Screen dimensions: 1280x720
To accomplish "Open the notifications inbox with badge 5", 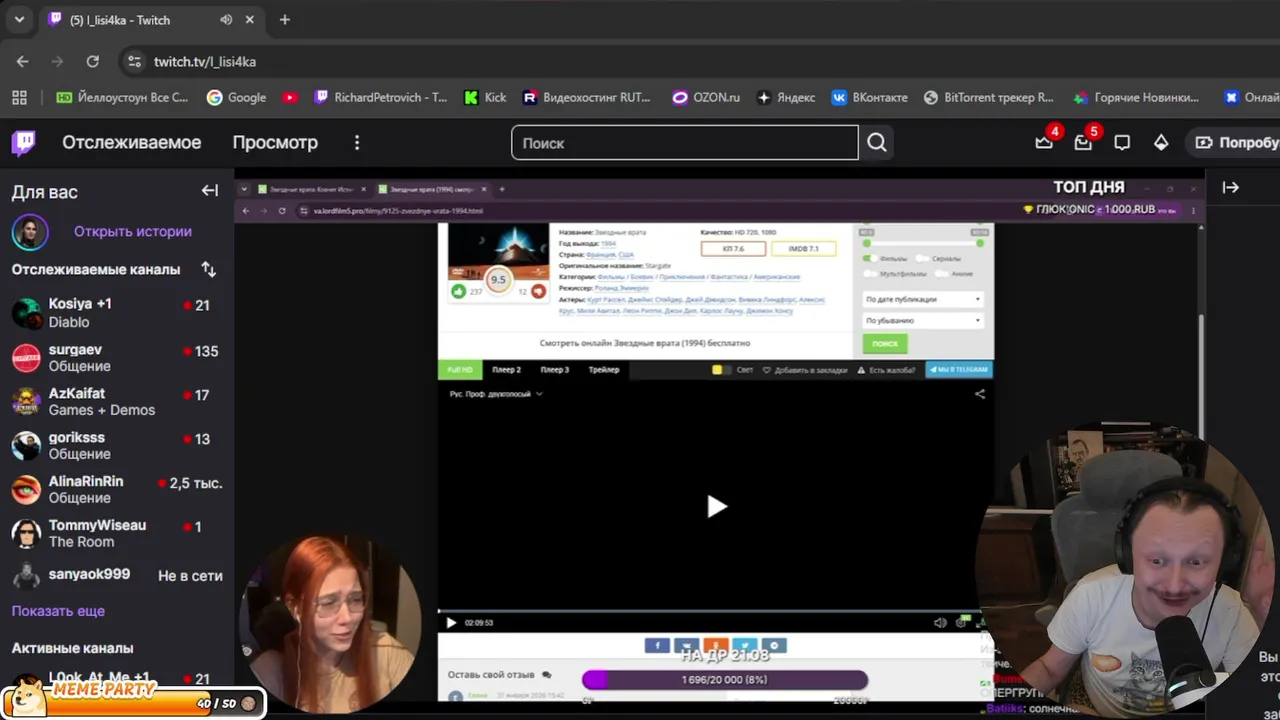I will coord(1083,143).
